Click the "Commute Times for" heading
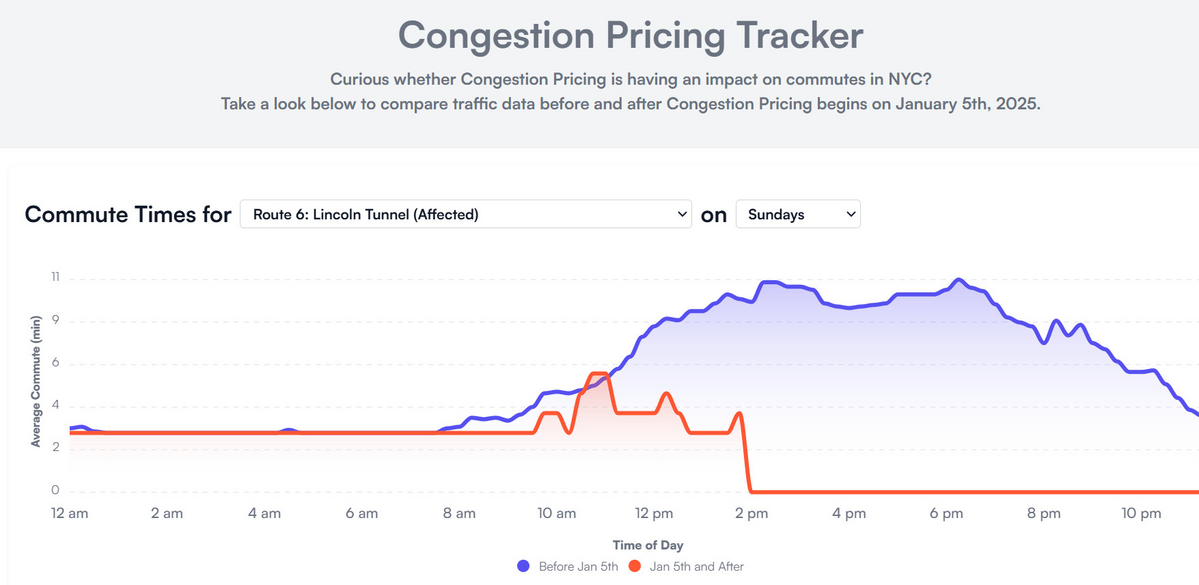The width and height of the screenshot is (1199, 585). point(128,214)
